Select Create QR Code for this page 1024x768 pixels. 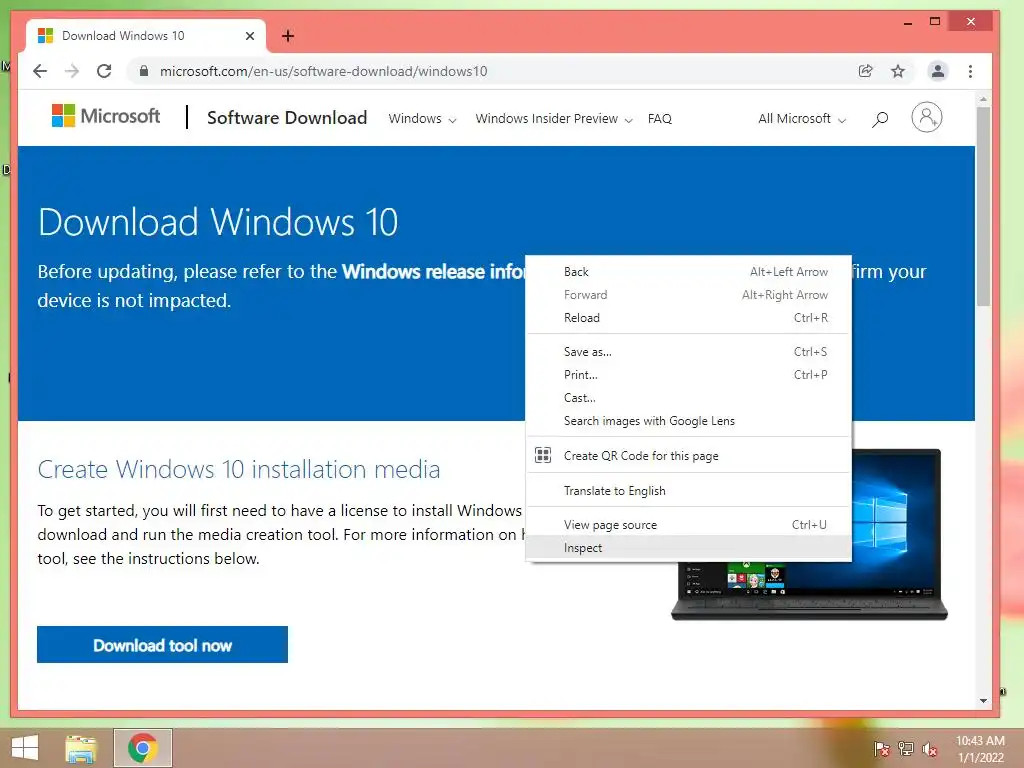click(688, 456)
